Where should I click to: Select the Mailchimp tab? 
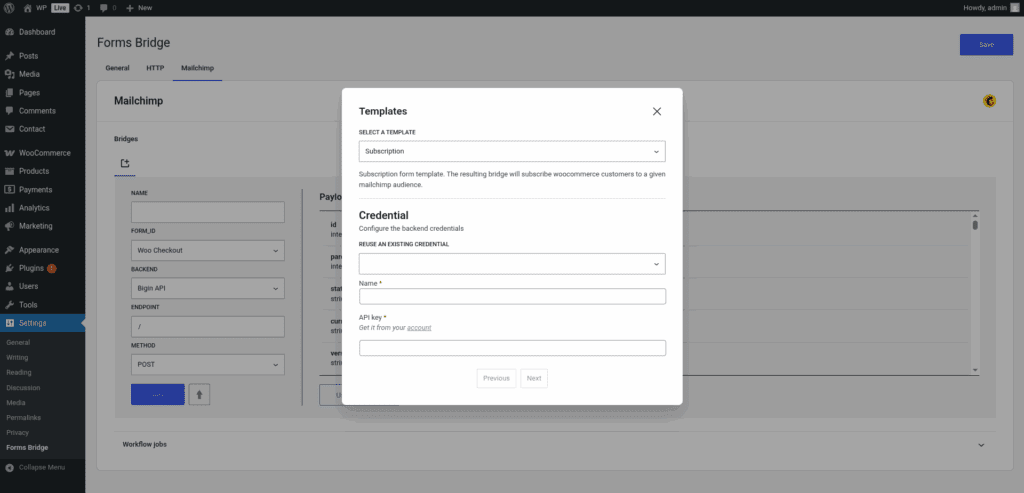[197, 68]
